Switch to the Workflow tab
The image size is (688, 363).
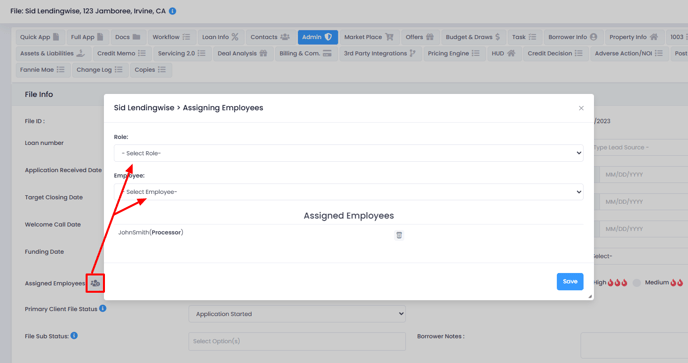coord(171,37)
